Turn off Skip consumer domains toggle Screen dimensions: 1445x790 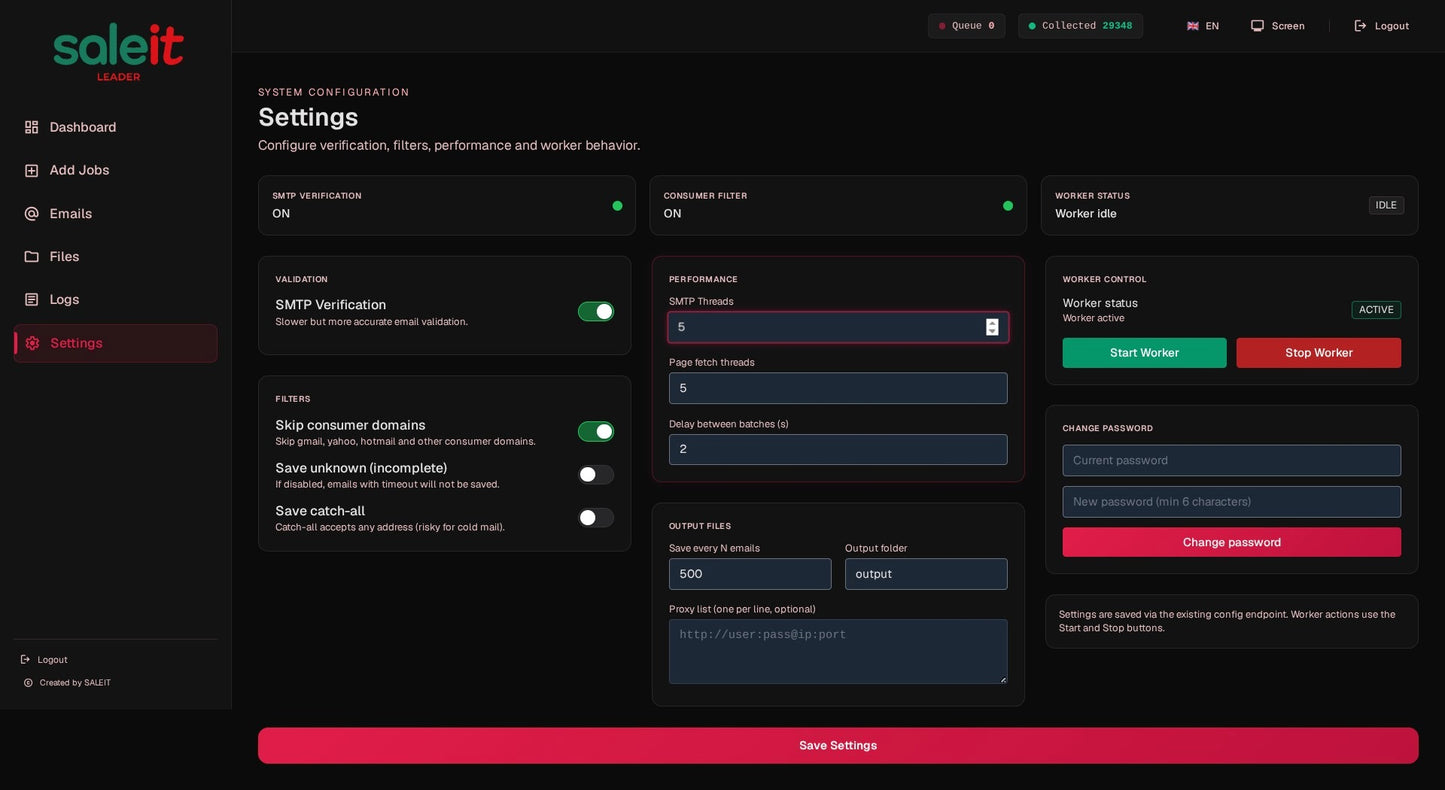[x=596, y=432]
